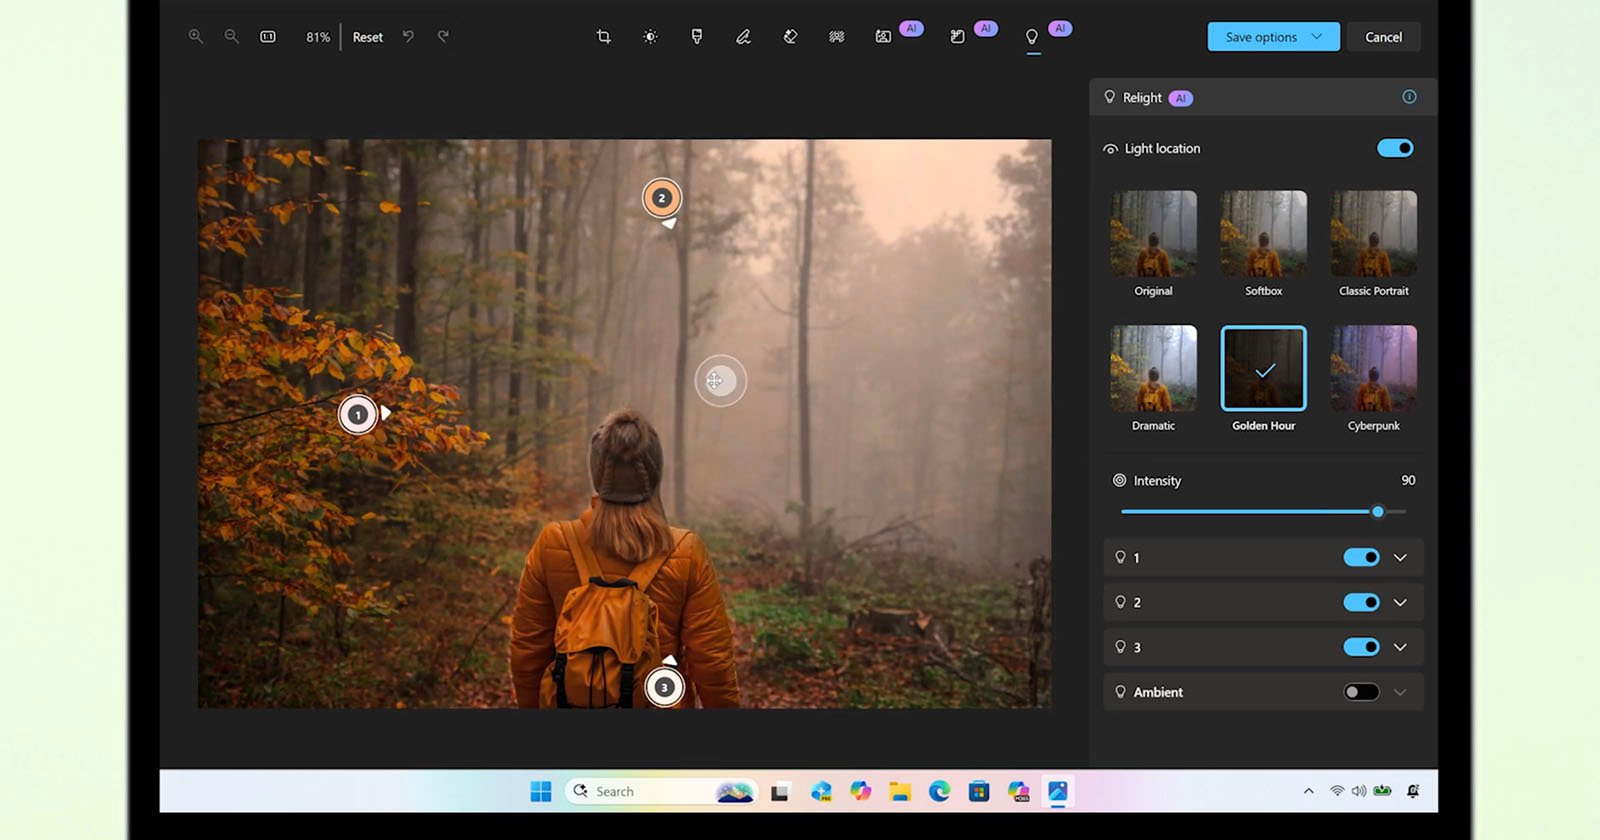Choose the Softbox lighting preset
This screenshot has width=1600, height=840.
coord(1263,233)
